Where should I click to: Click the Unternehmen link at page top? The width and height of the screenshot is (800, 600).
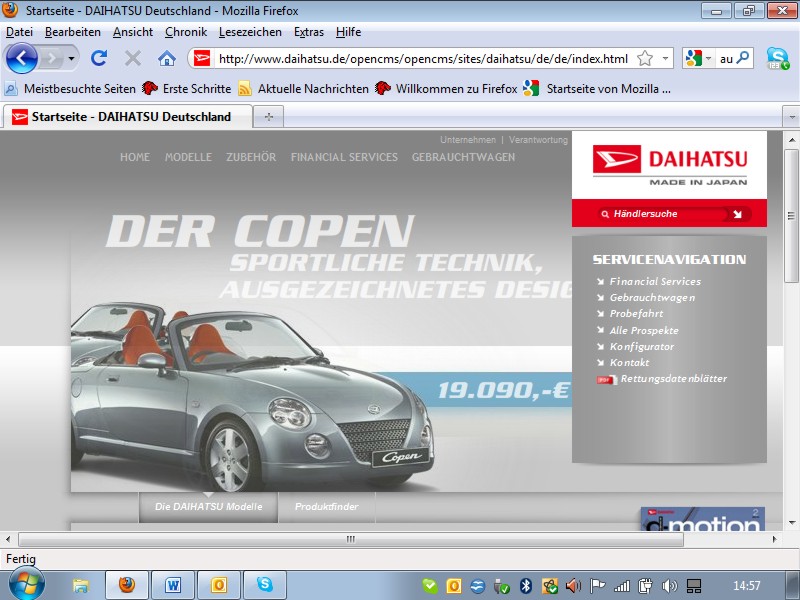click(x=468, y=140)
